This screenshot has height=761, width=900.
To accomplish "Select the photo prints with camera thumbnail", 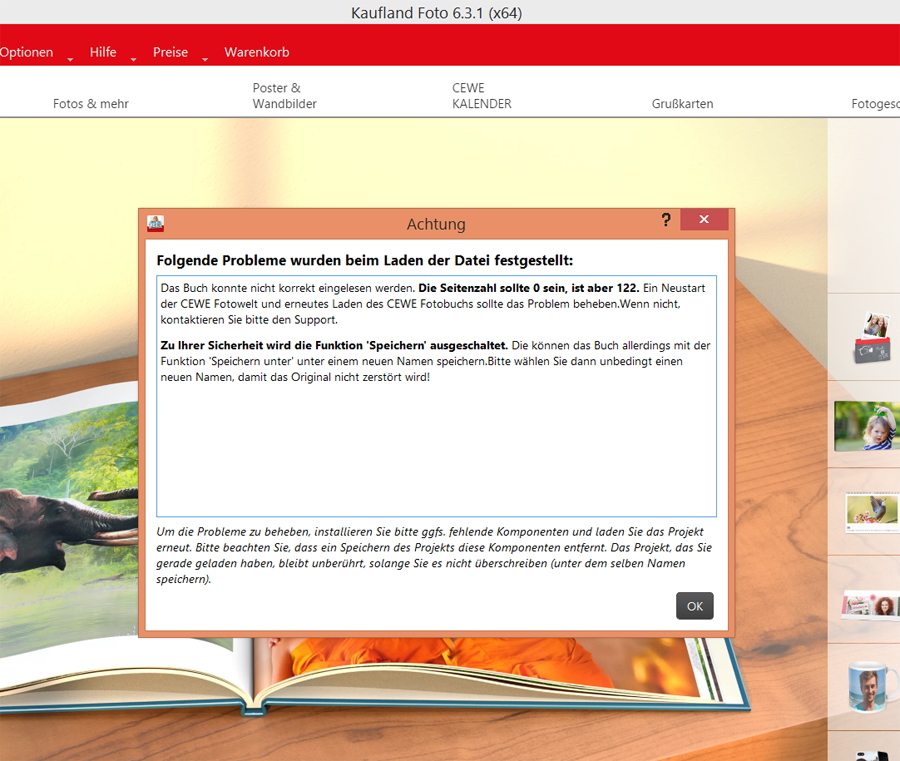I will coord(872,338).
